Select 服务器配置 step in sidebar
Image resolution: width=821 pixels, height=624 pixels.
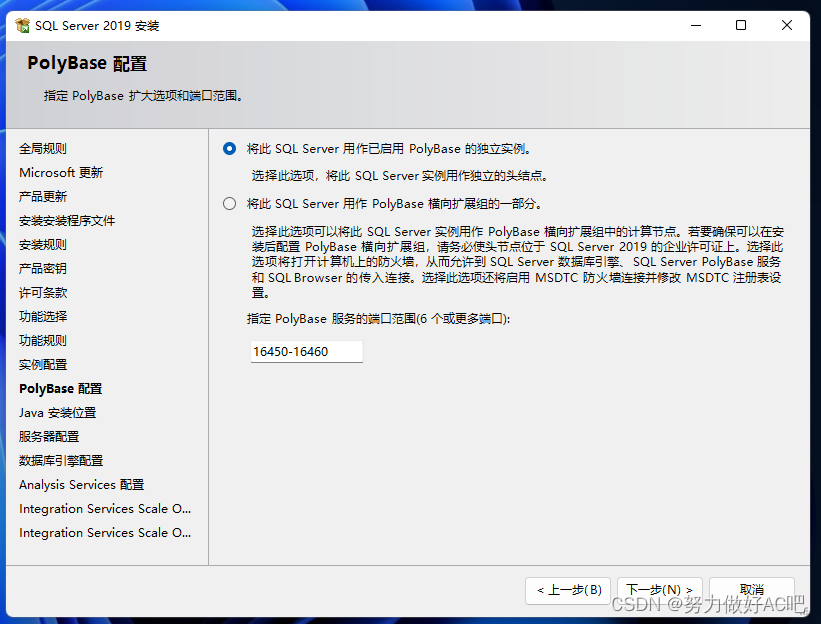(x=49, y=437)
